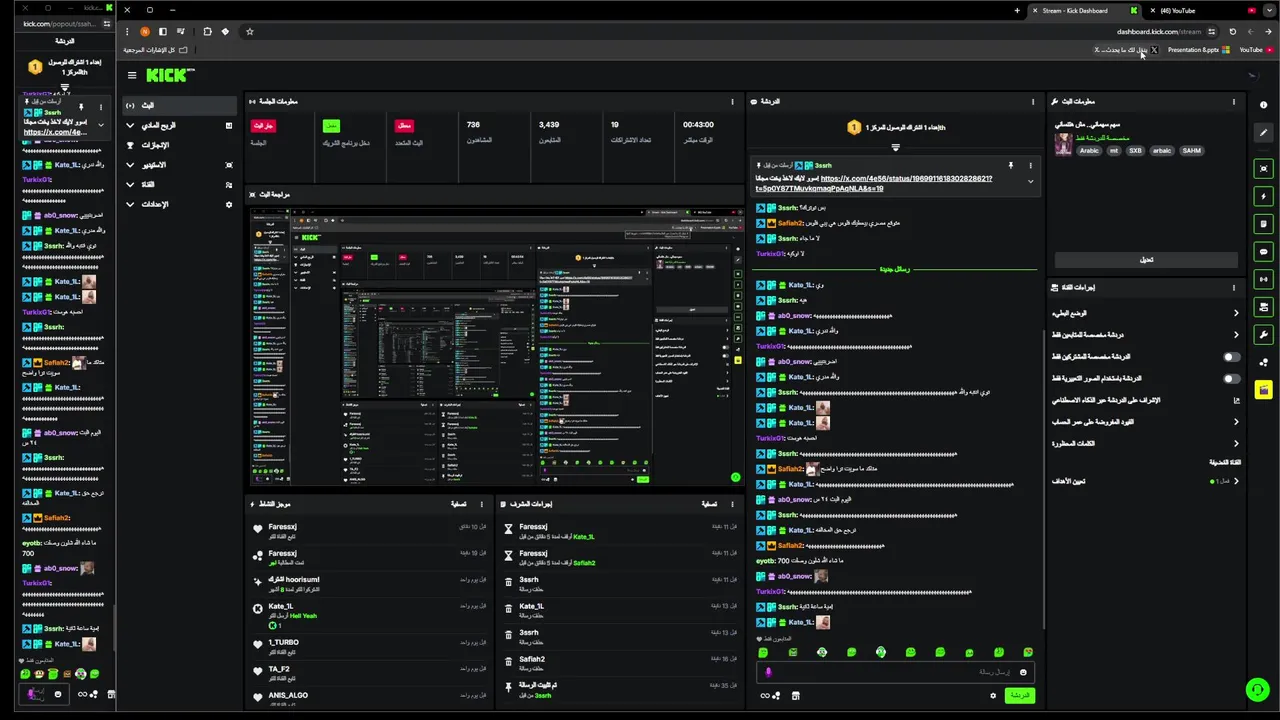Image resolution: width=1280 pixels, height=720 pixels.
Task: Click the wide edit button under stream tags
Action: click(x=1146, y=260)
